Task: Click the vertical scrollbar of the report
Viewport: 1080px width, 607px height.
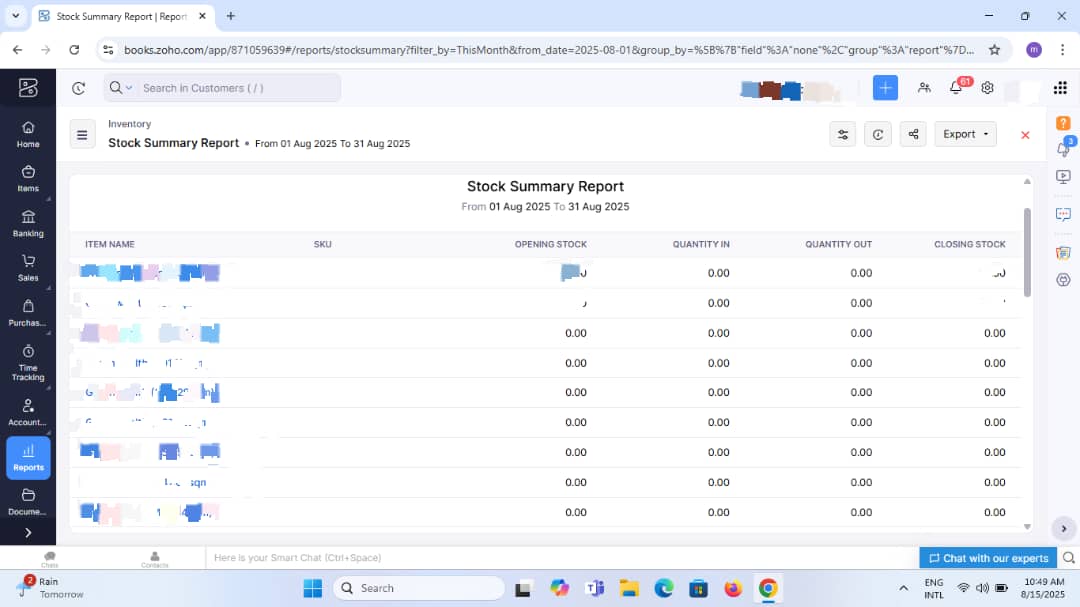Action: coord(1027,252)
